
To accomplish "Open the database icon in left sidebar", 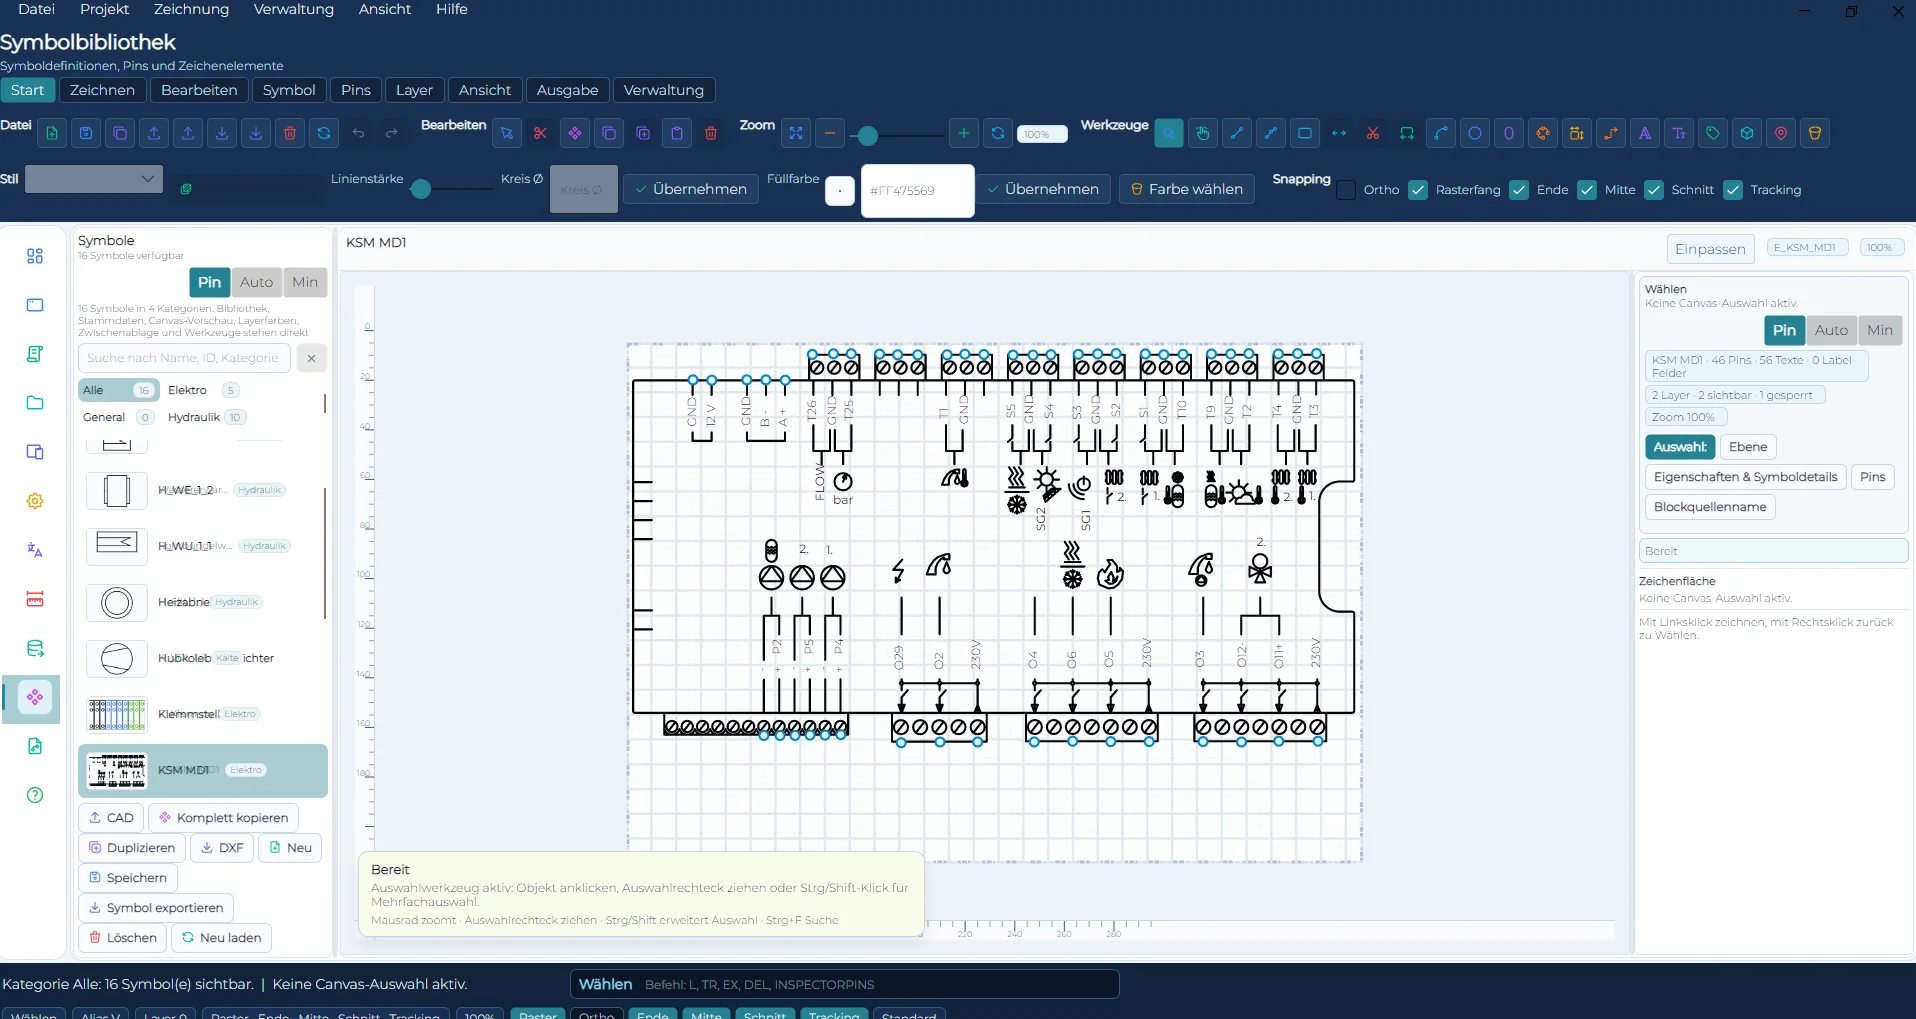I will pos(35,648).
